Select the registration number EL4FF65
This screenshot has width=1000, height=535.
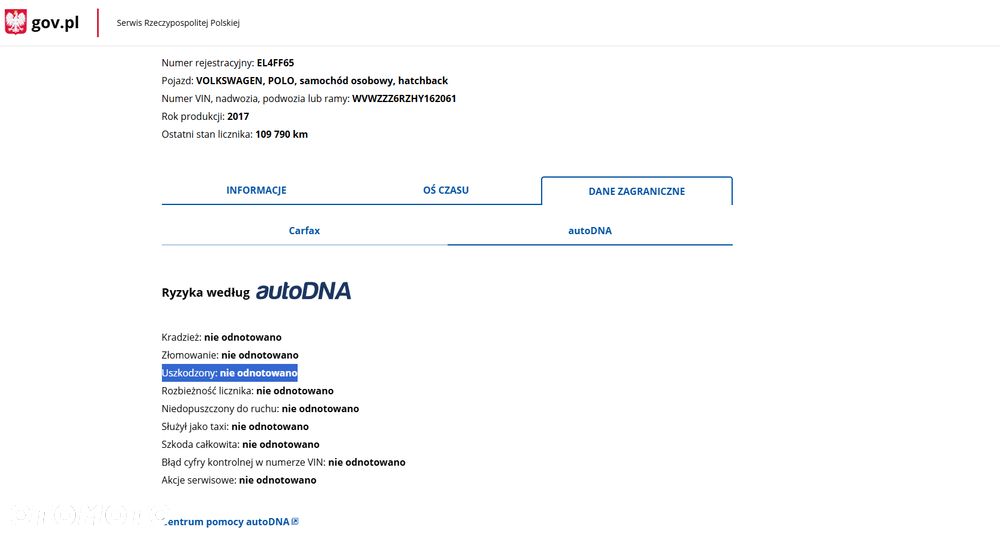276,63
